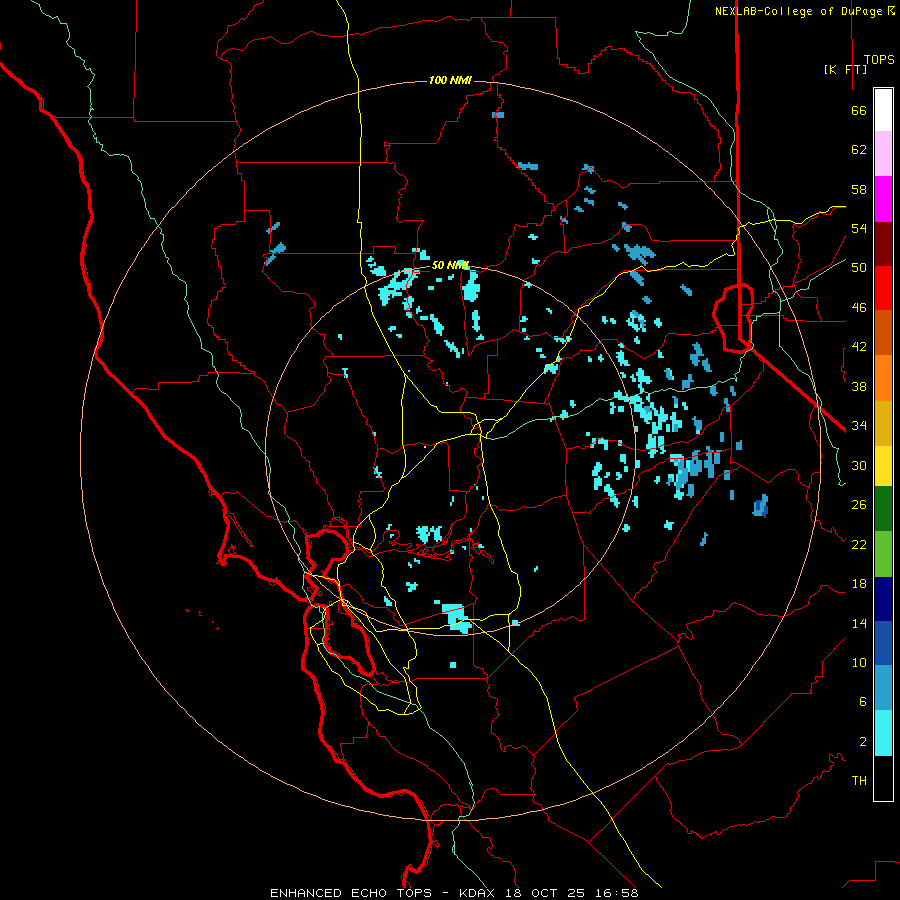Click the '50' legend value
900x900 pixels.
pos(859,268)
